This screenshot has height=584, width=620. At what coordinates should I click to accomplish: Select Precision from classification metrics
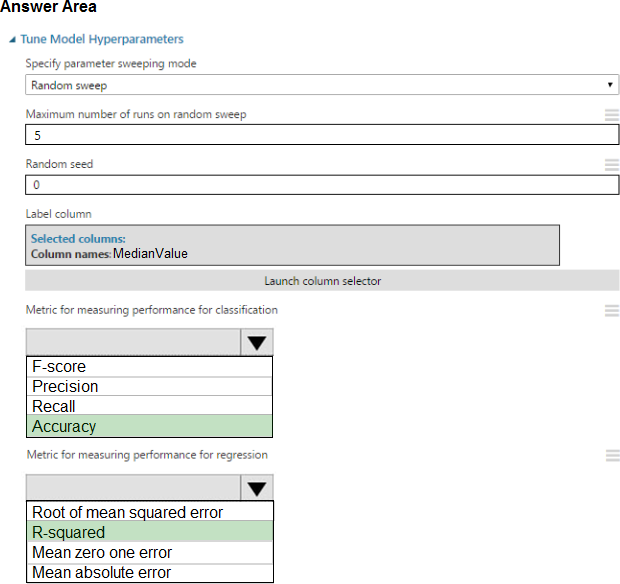pyautogui.click(x=149, y=387)
